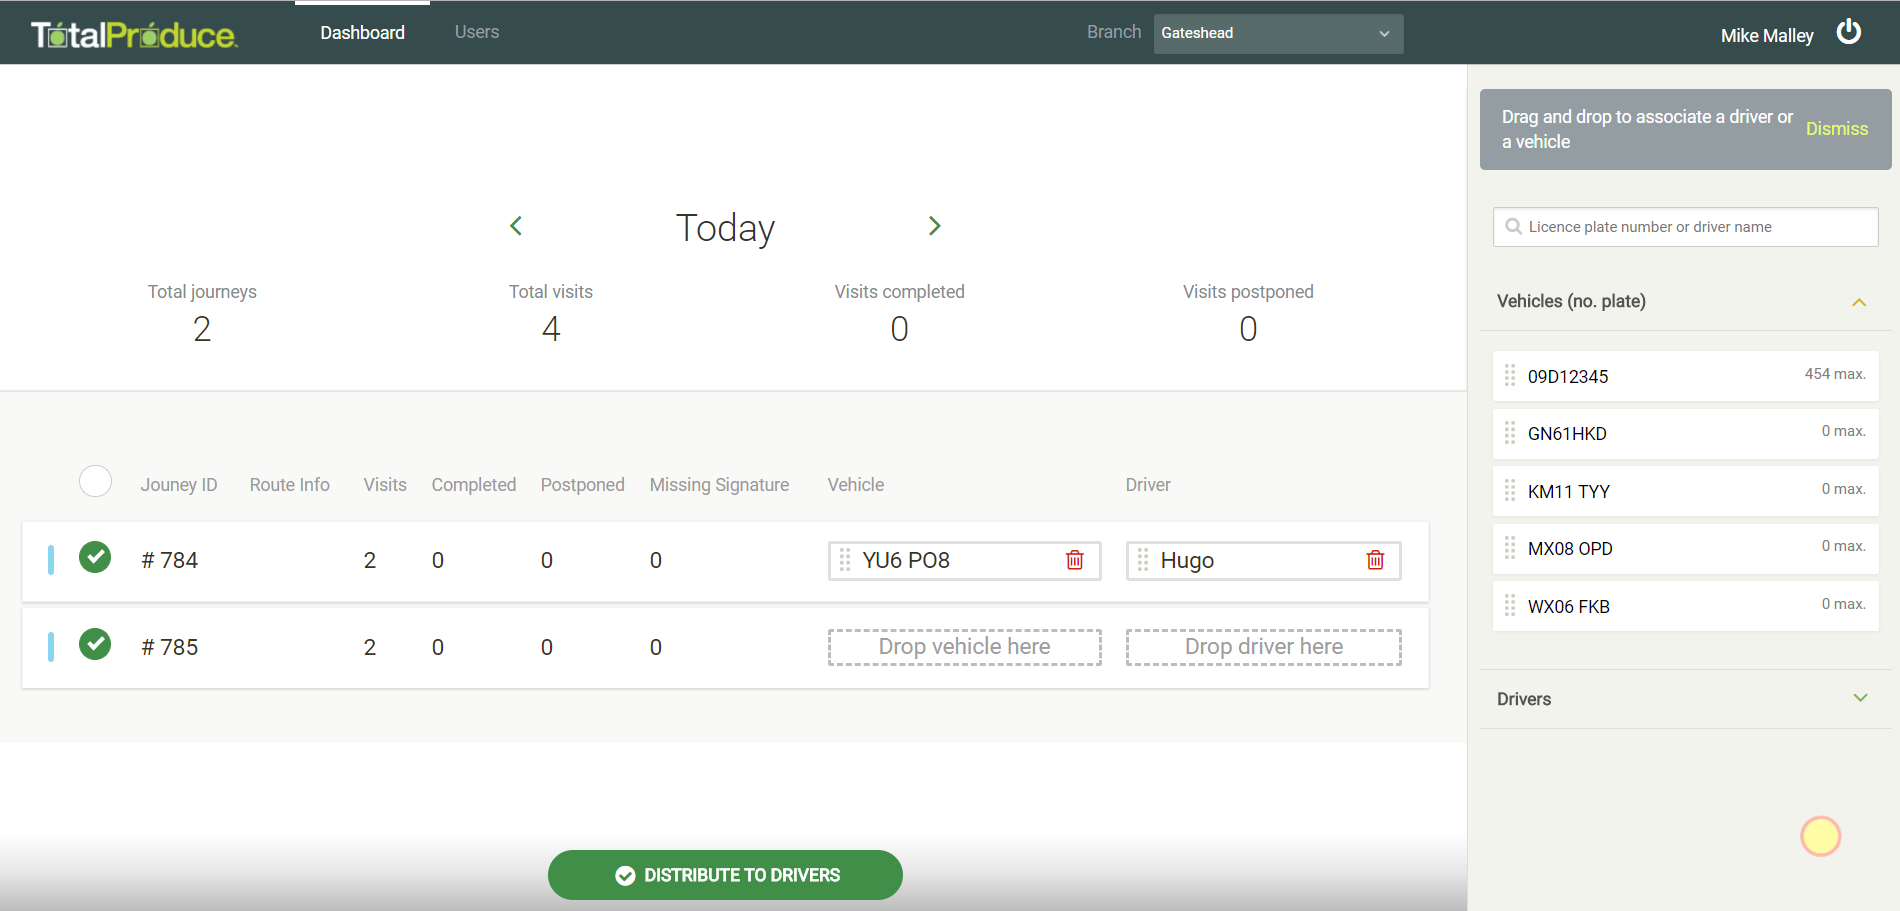Click the power logout icon

(x=1848, y=32)
